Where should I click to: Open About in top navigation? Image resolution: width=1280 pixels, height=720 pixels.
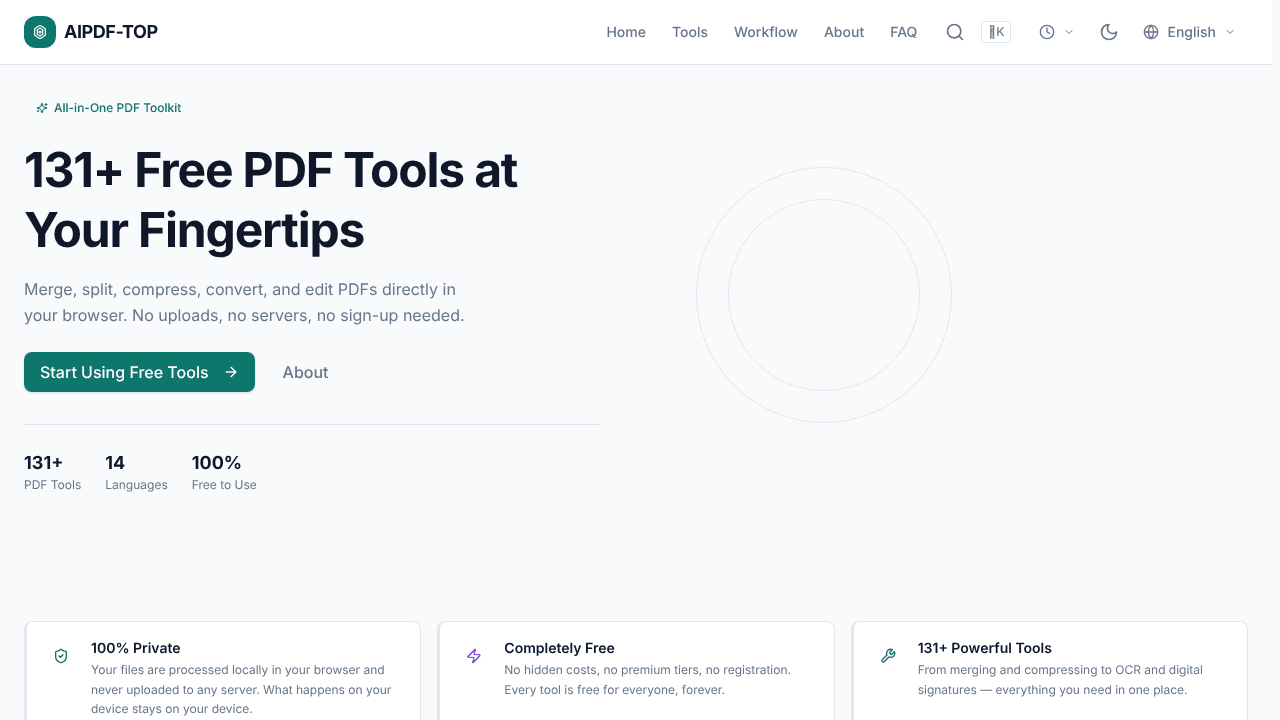[844, 32]
